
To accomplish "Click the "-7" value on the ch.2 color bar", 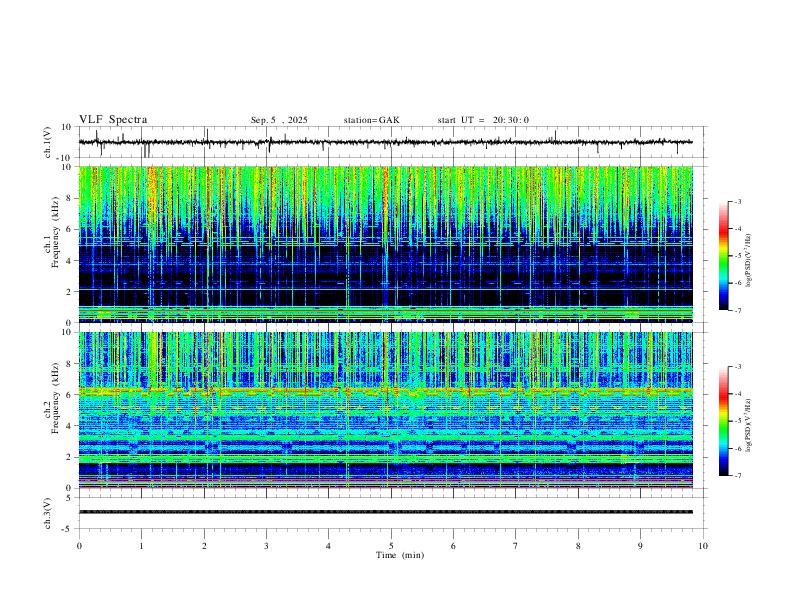I will [x=738, y=476].
